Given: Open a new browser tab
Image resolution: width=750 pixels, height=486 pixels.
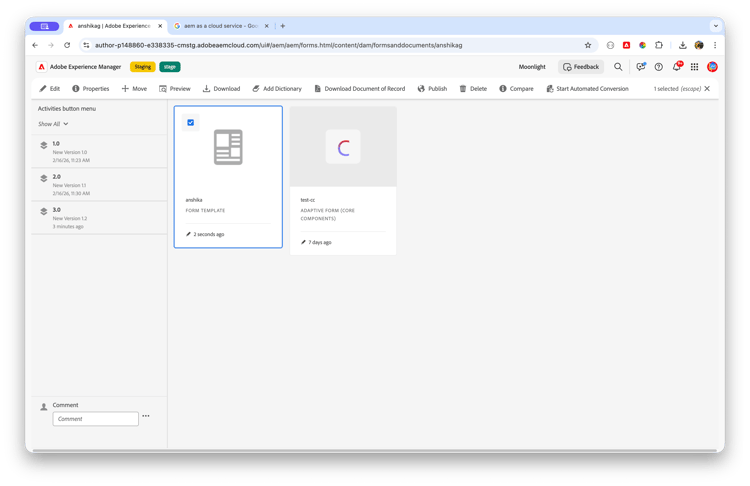Looking at the screenshot, I should pos(283,26).
